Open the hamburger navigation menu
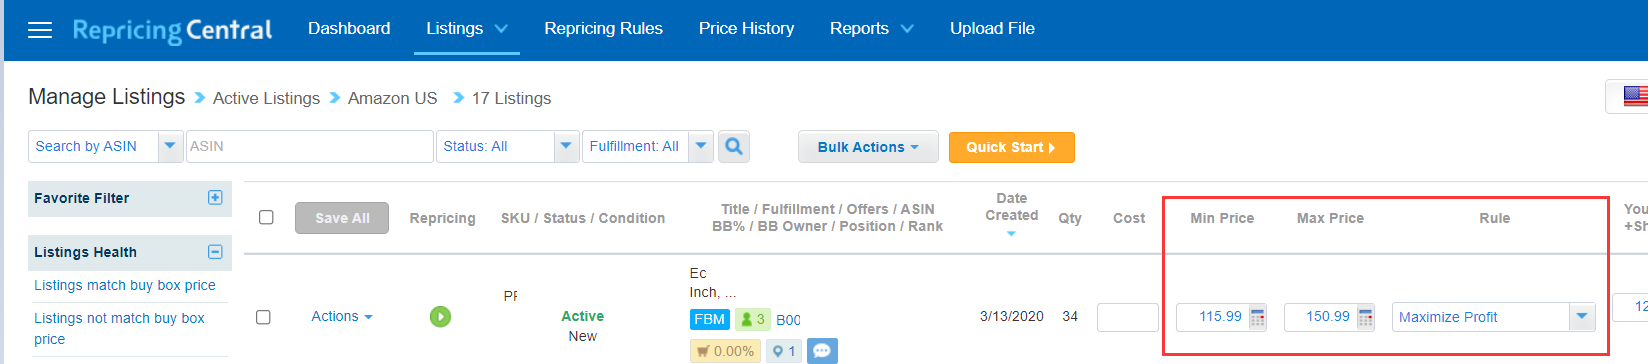 (x=40, y=30)
